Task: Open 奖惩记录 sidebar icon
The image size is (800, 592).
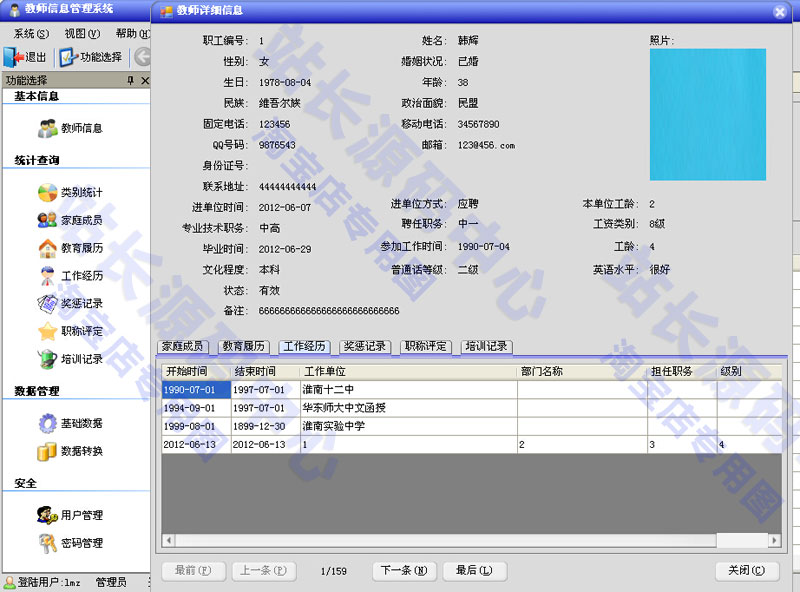Action: (48, 303)
